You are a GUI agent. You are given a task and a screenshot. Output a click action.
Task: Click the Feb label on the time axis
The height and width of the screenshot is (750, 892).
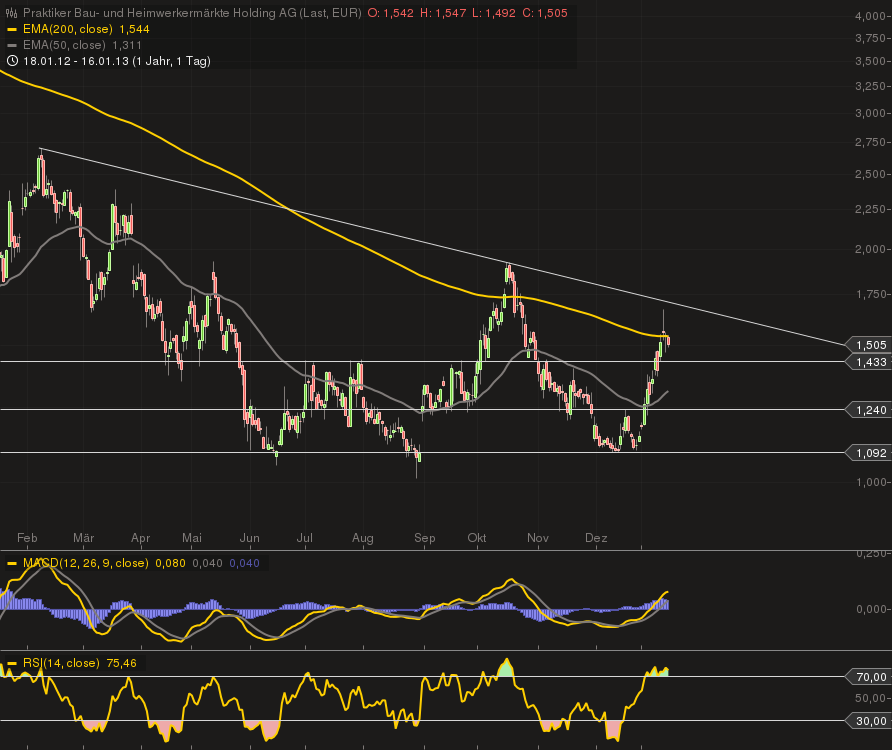[x=28, y=538]
